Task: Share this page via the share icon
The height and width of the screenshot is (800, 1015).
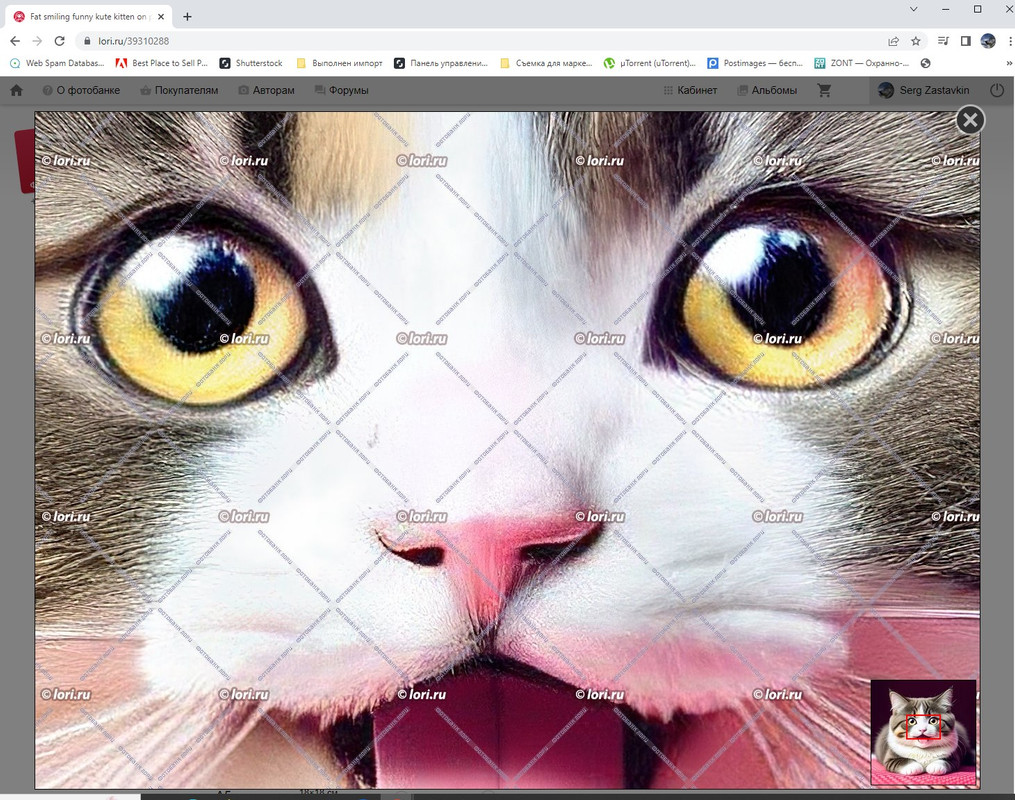Action: (x=893, y=41)
